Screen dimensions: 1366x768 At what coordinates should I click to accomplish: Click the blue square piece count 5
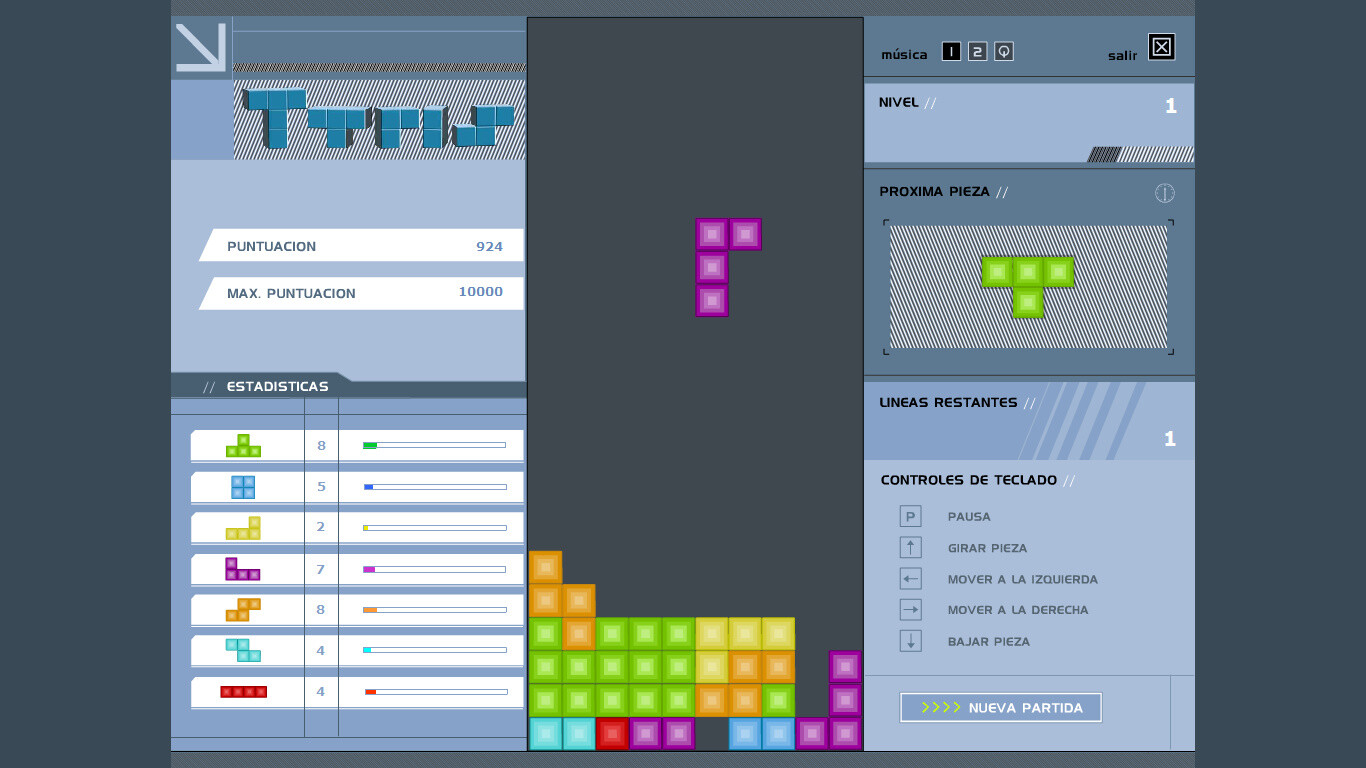click(321, 487)
